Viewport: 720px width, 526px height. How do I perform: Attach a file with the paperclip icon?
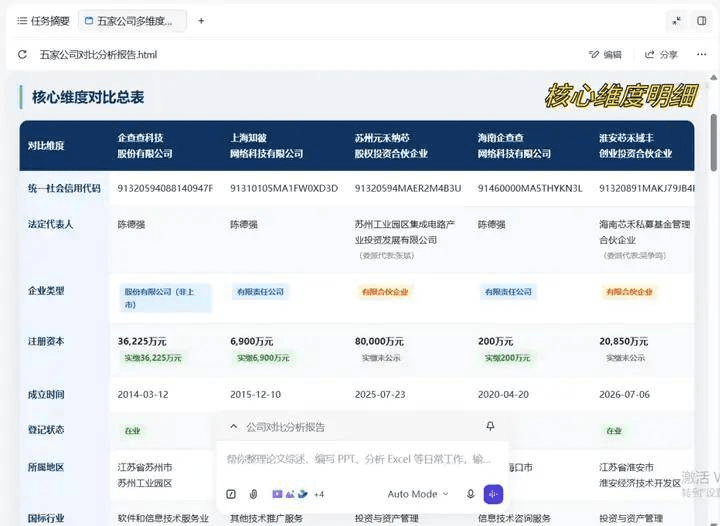point(253,494)
